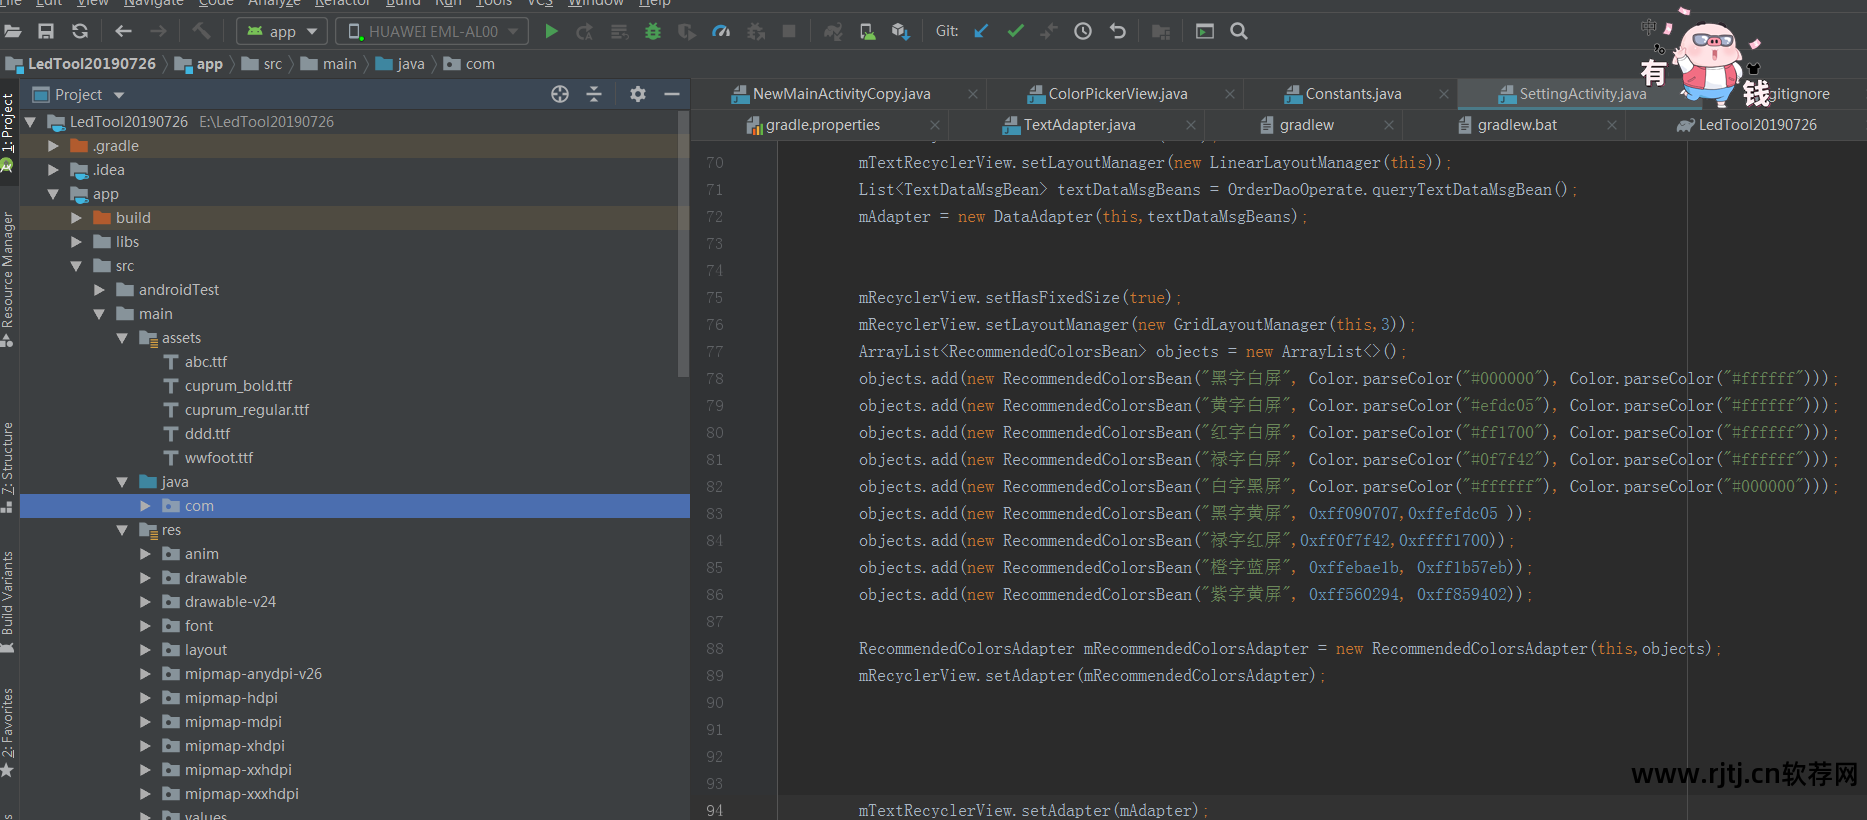Click the Project tree vertical scrollbar
This screenshot has height=820, width=1867.
point(683,245)
